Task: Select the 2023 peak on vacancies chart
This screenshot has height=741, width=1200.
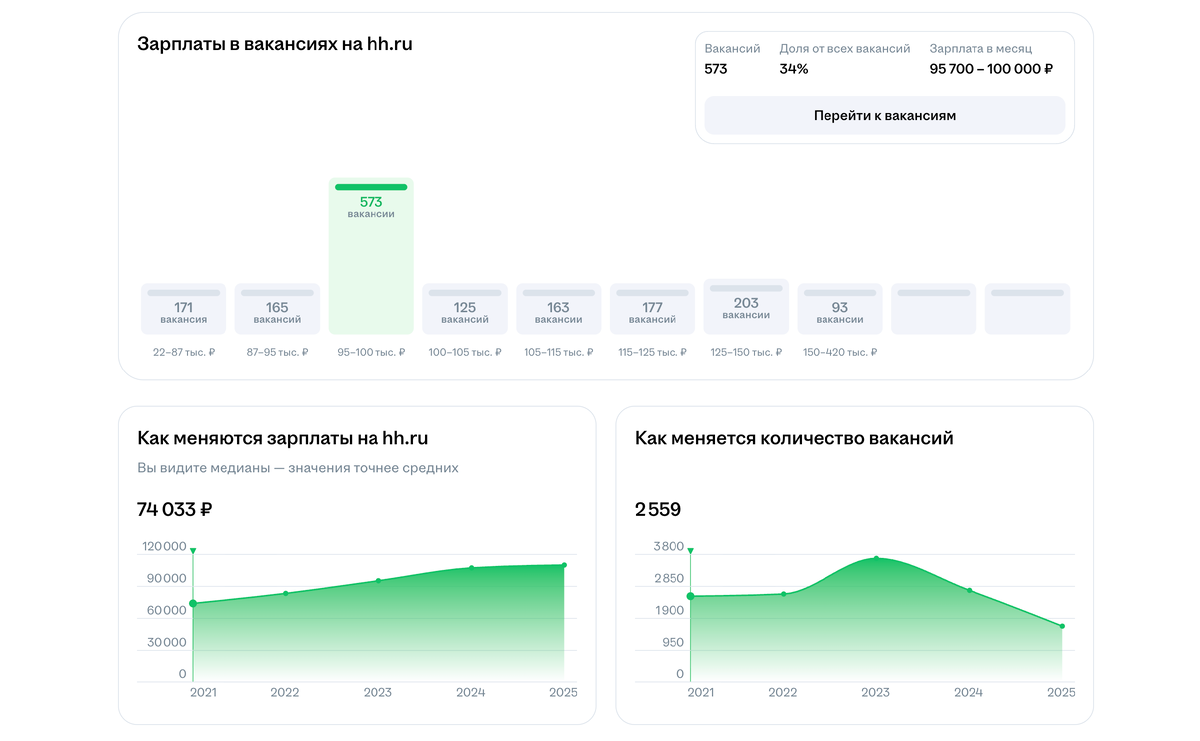Action: coord(876,558)
